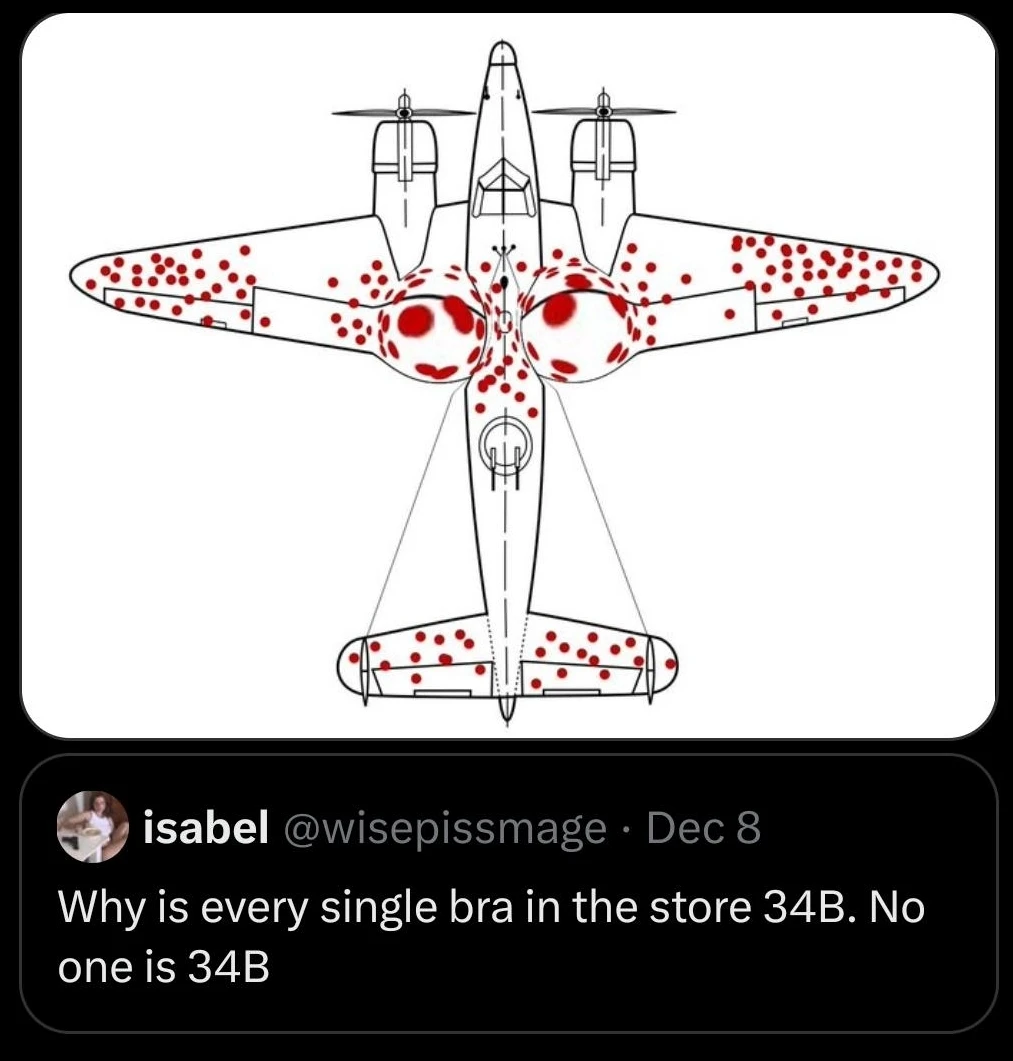Click isabel's profile avatar
Image resolution: width=1013 pixels, height=1061 pixels.
click(92, 827)
